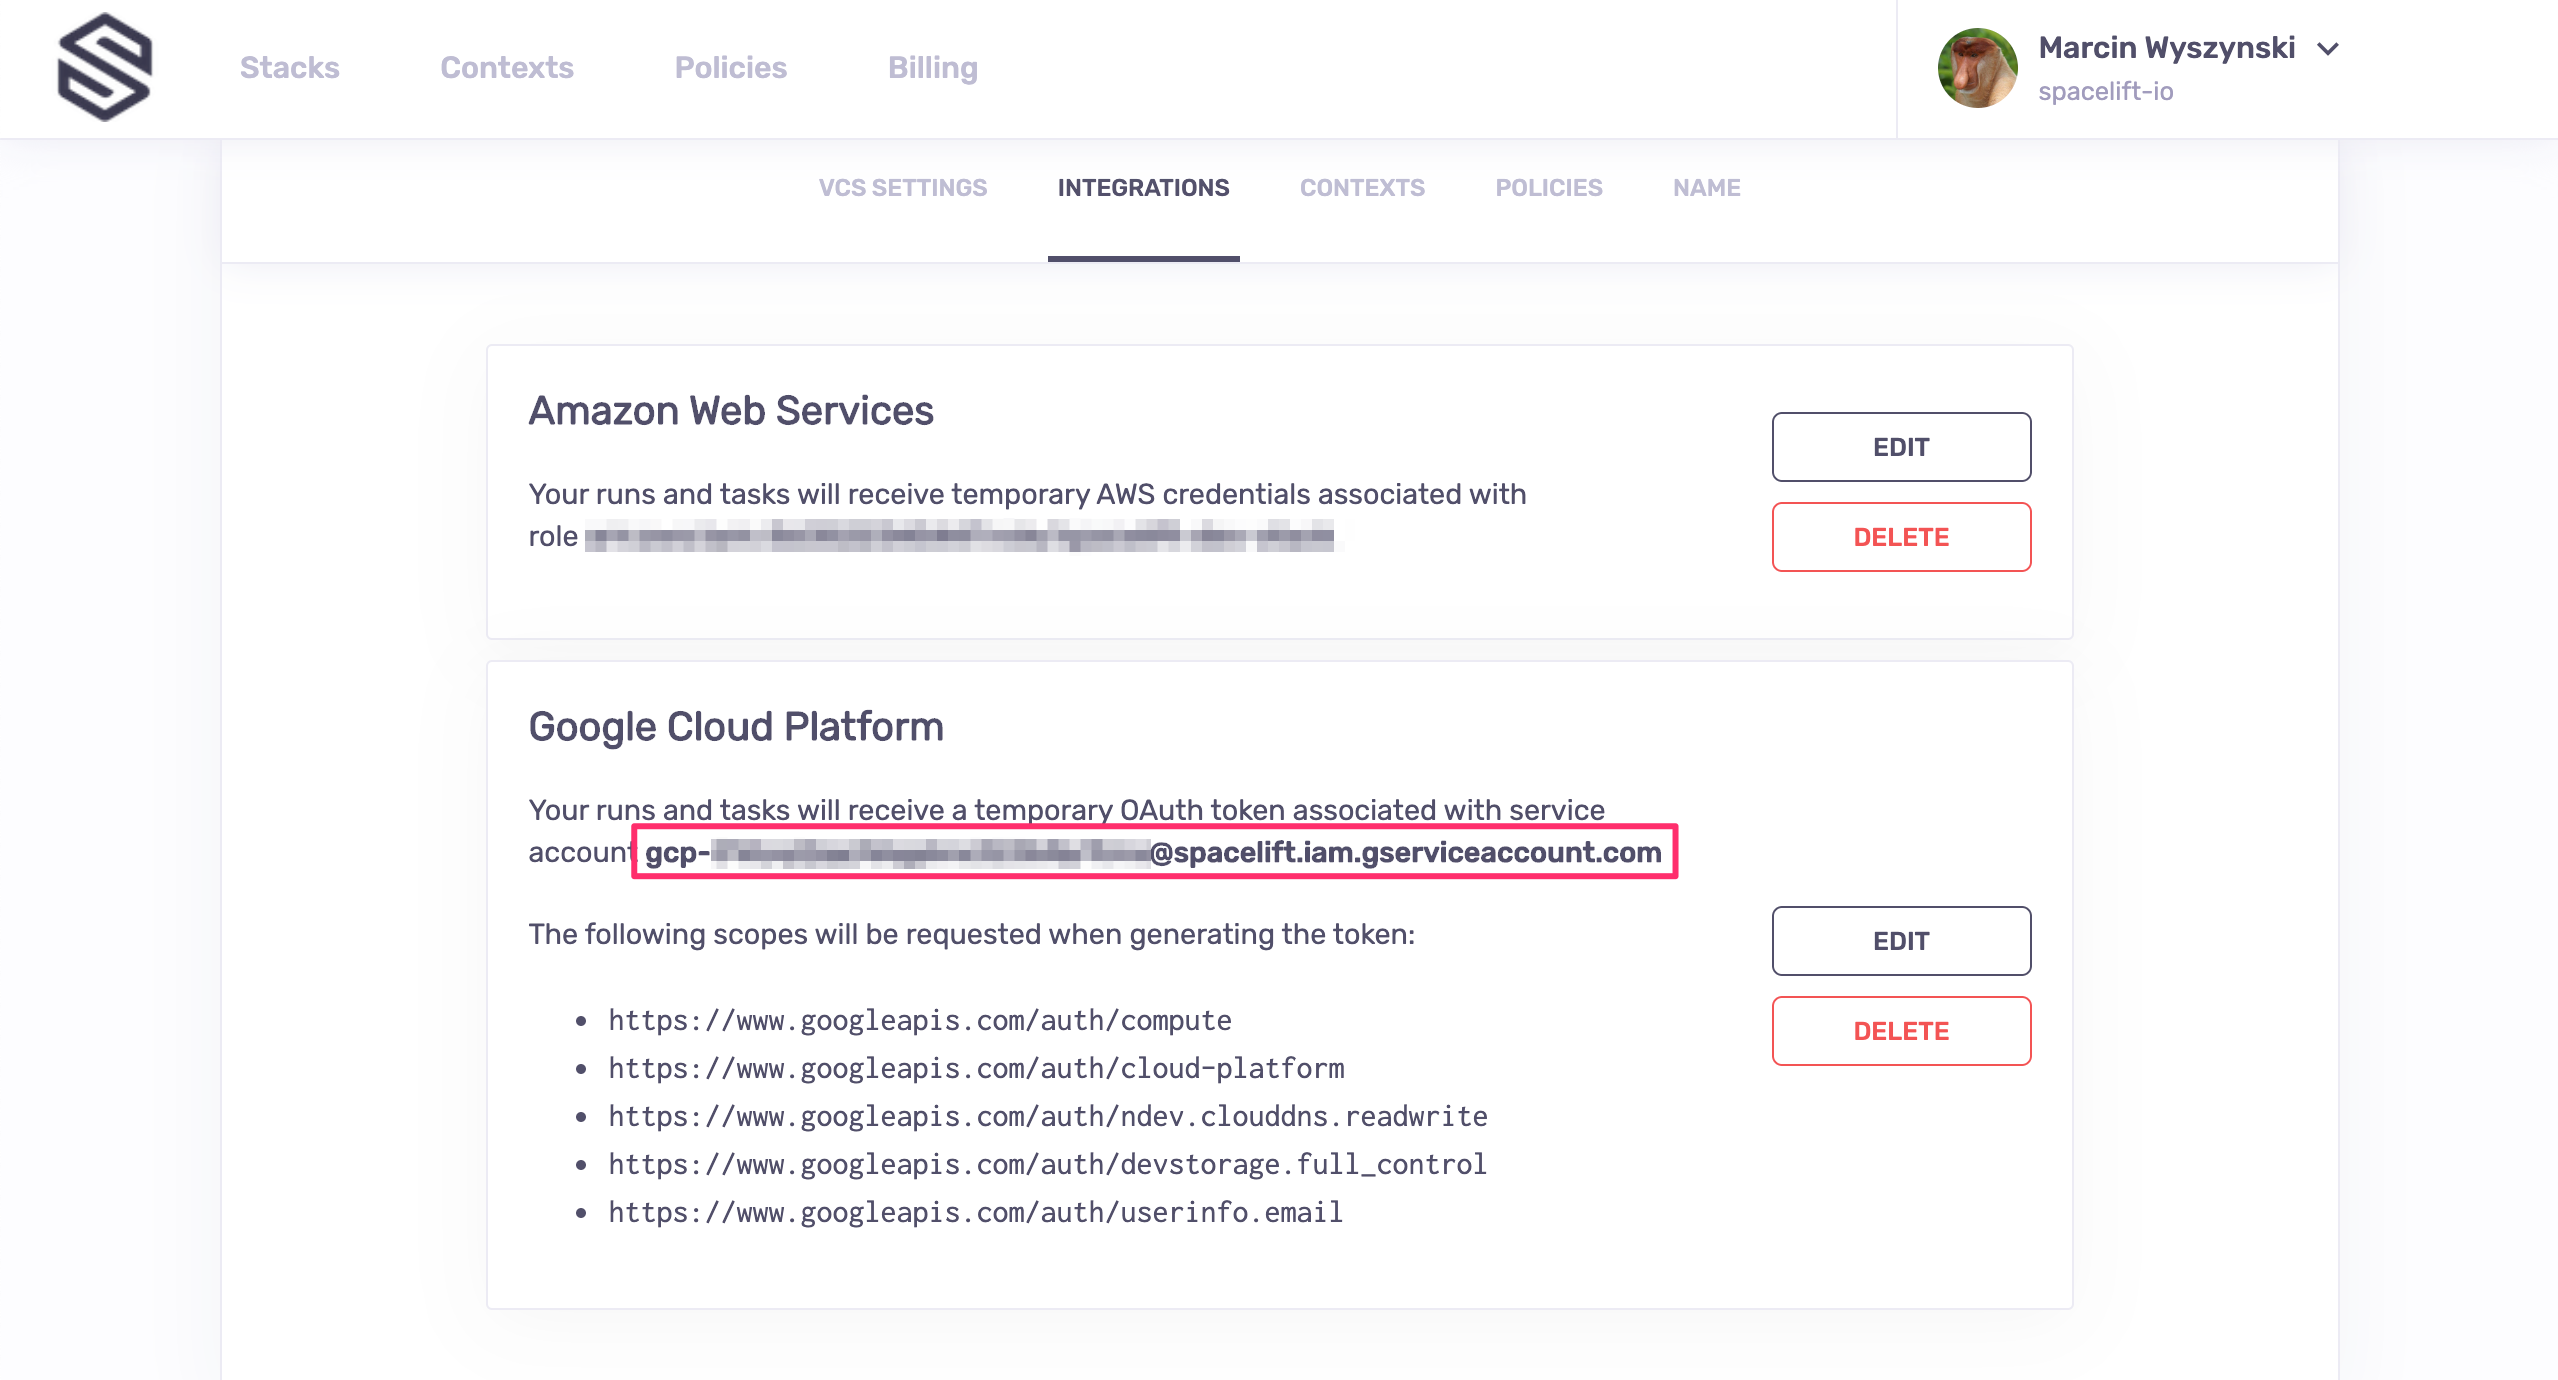This screenshot has height=1380, width=2558.
Task: Delete the Amazon Web Services integration
Action: coord(1901,537)
